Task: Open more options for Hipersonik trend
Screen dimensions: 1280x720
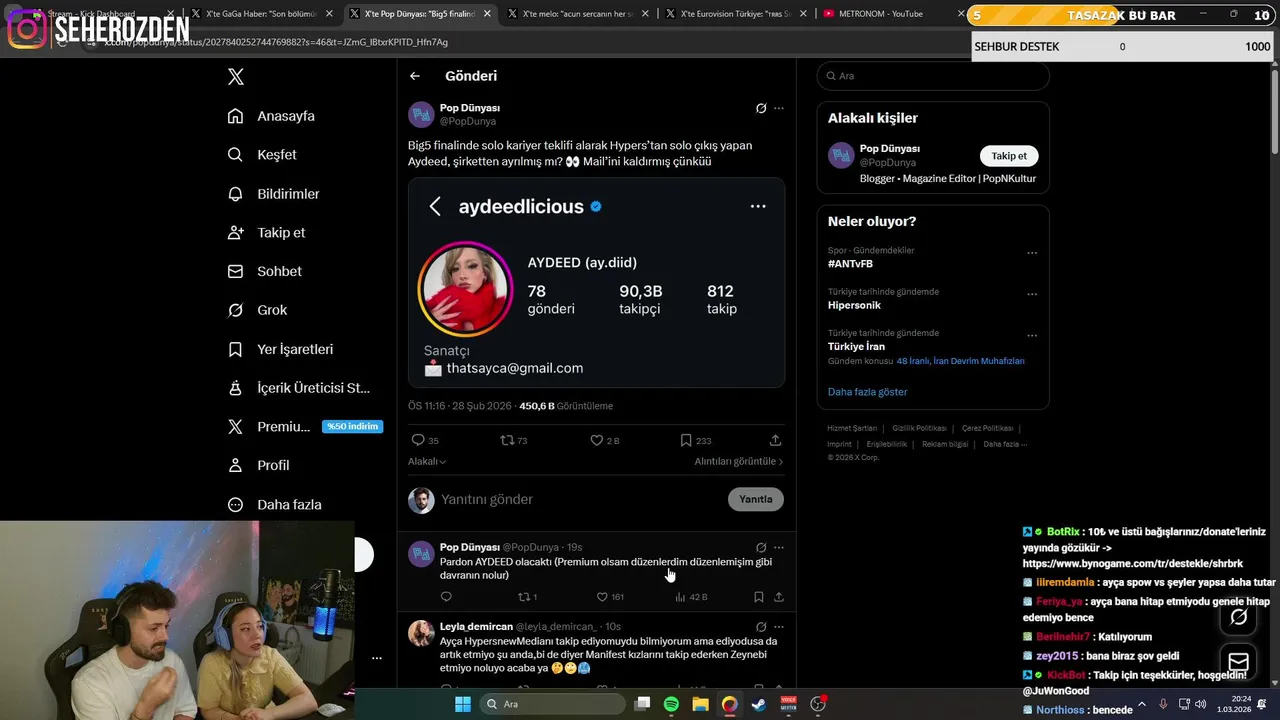Action: coord(1032,294)
